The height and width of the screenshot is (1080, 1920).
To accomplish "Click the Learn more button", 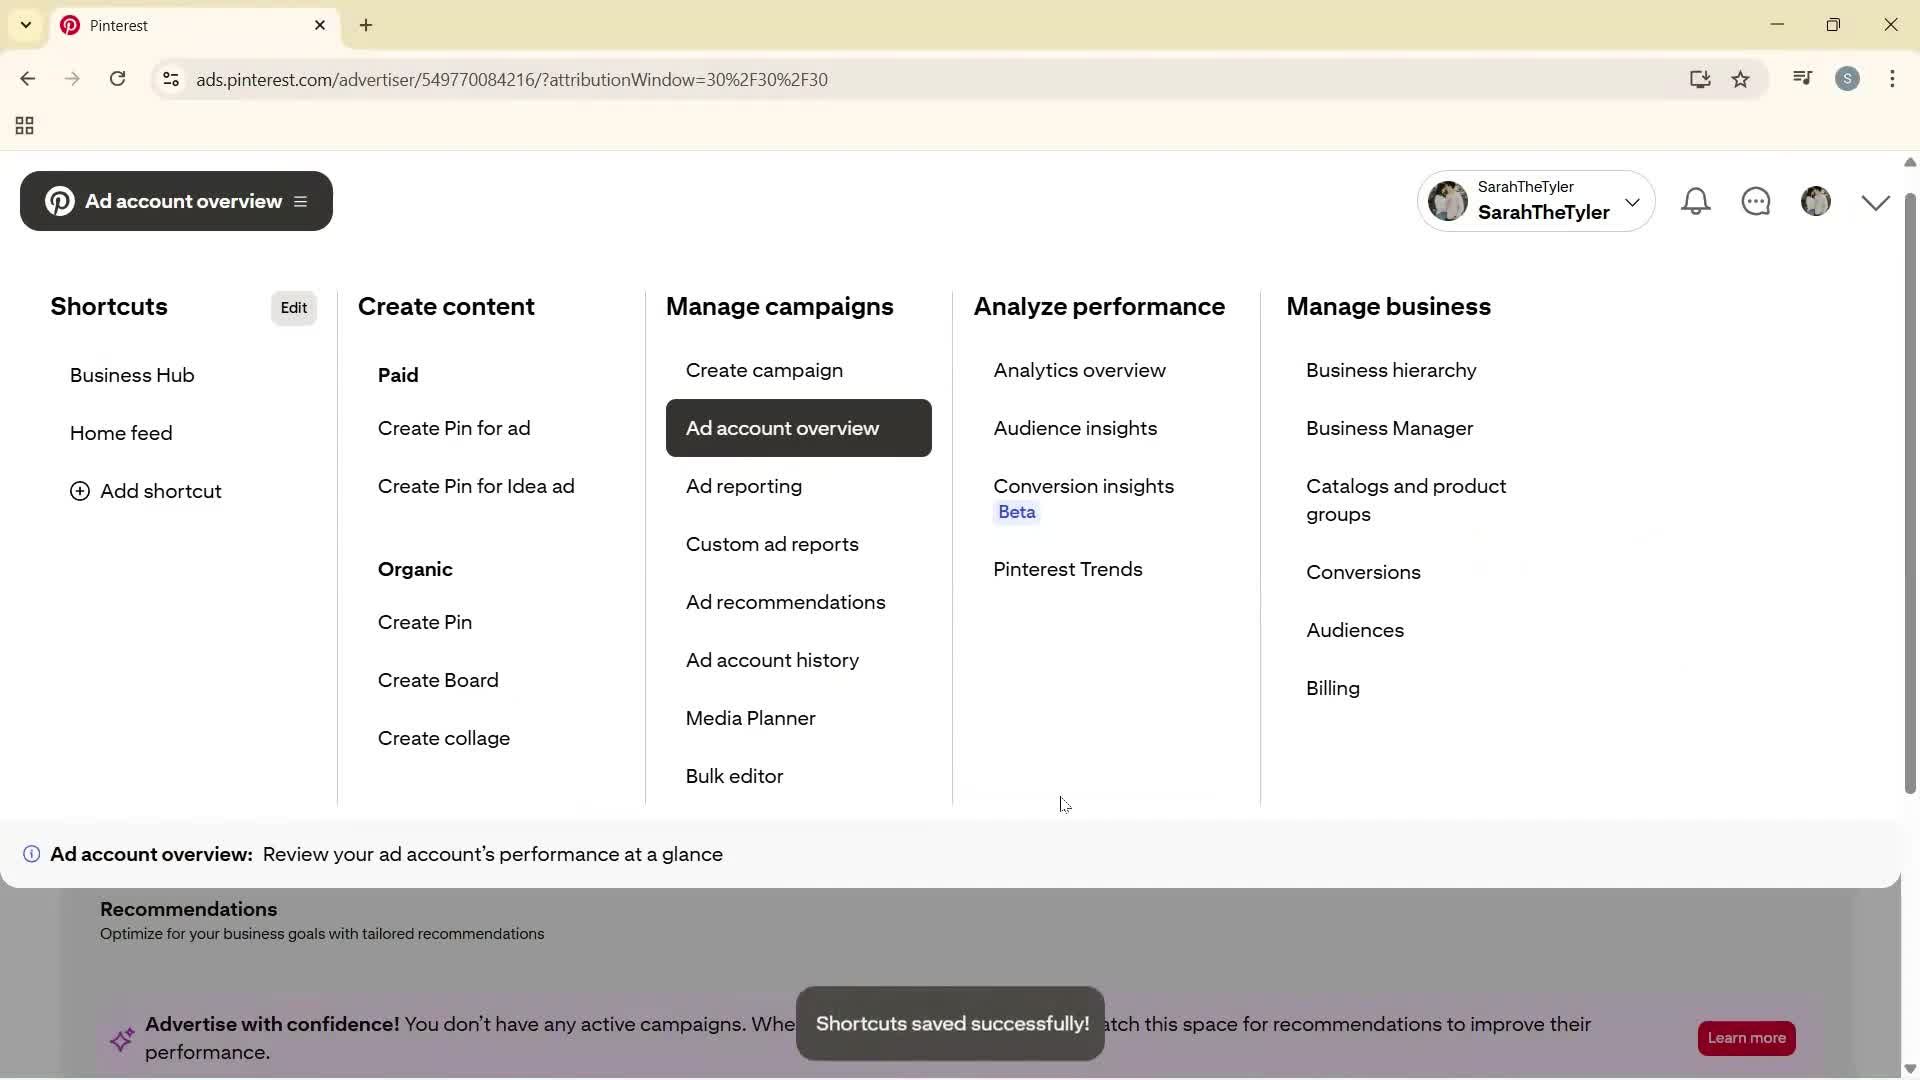I will pos(1746,1038).
